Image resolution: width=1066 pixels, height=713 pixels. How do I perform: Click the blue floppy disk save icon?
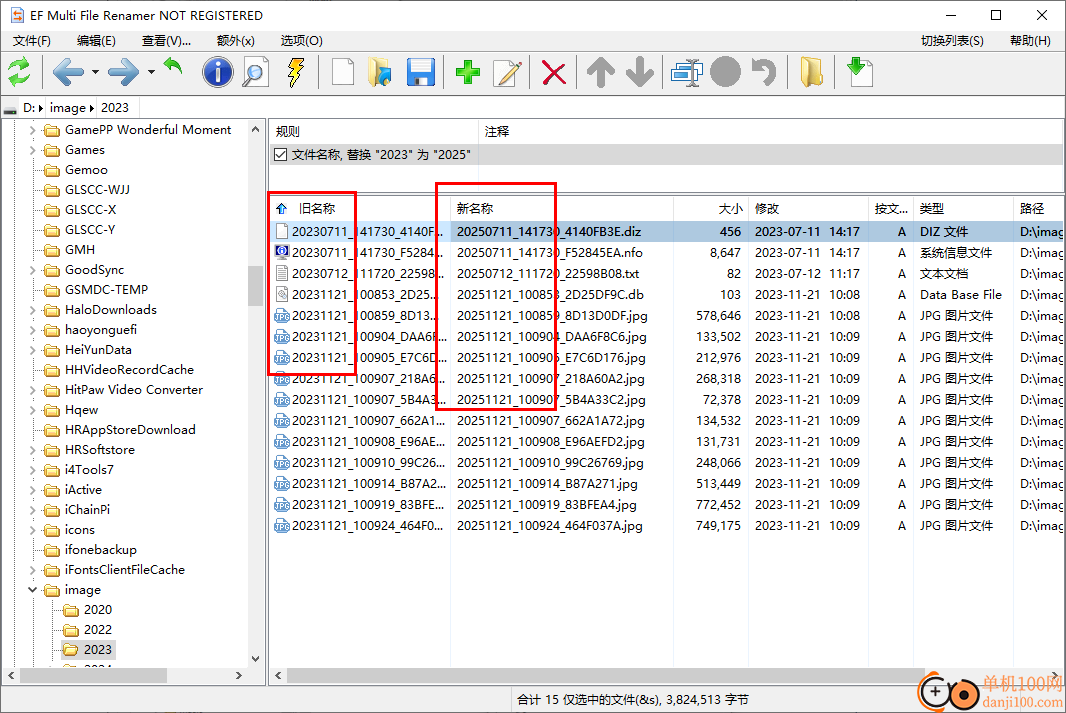click(421, 72)
